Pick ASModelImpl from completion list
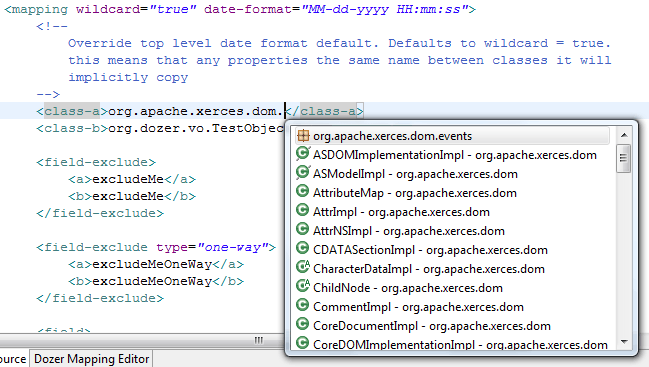649x367 pixels. coord(452,174)
